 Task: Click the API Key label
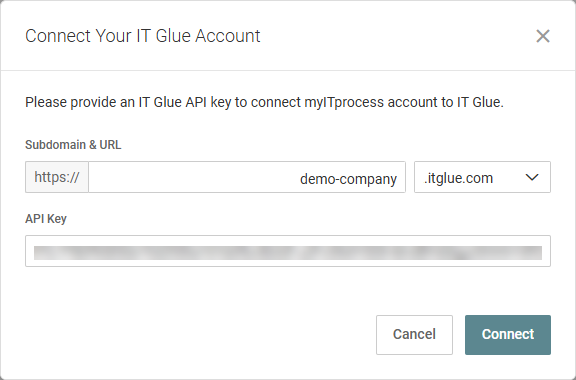coord(46,219)
